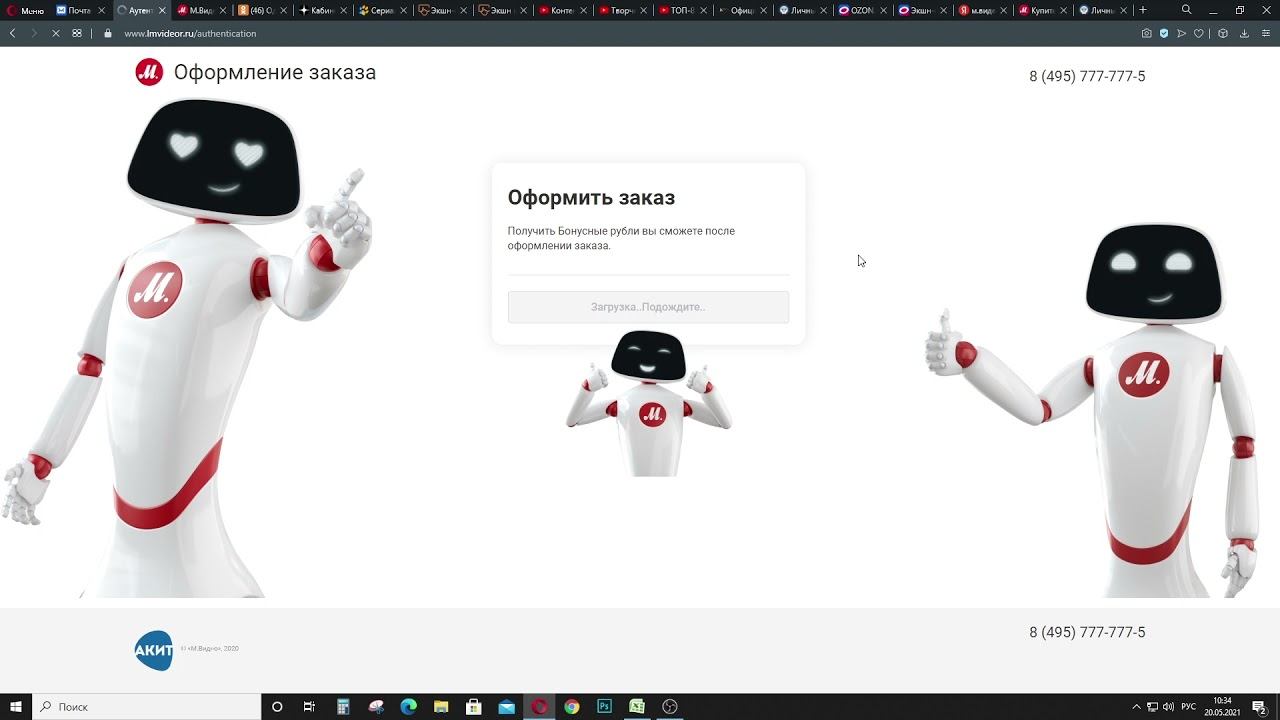The image size is (1280, 720).
Task: Click the footer phone number 8 (495) 777-777-5
Action: pyautogui.click(x=1087, y=632)
